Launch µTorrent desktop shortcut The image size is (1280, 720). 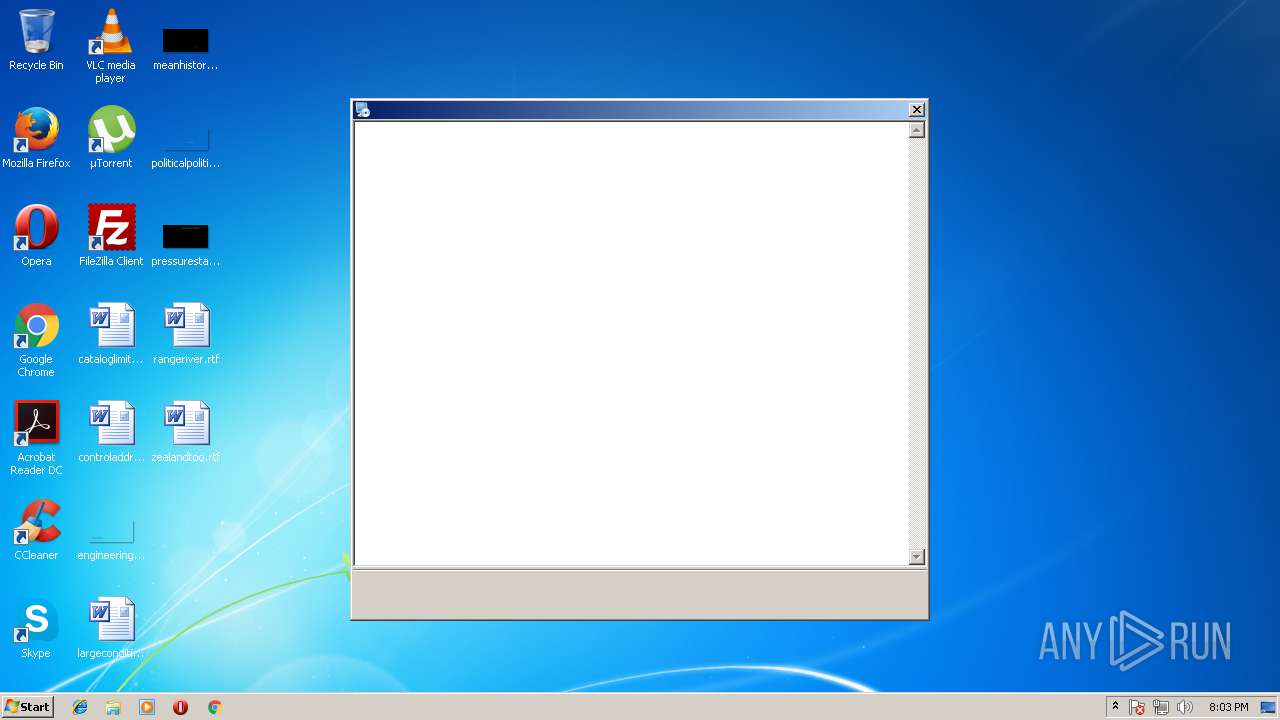pyautogui.click(x=110, y=138)
